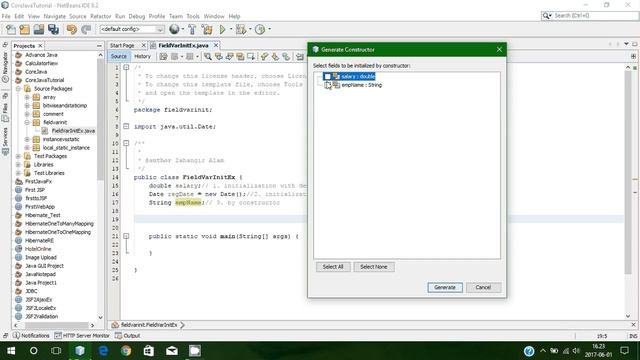Collapse the Source Packages tree node

[18, 89]
